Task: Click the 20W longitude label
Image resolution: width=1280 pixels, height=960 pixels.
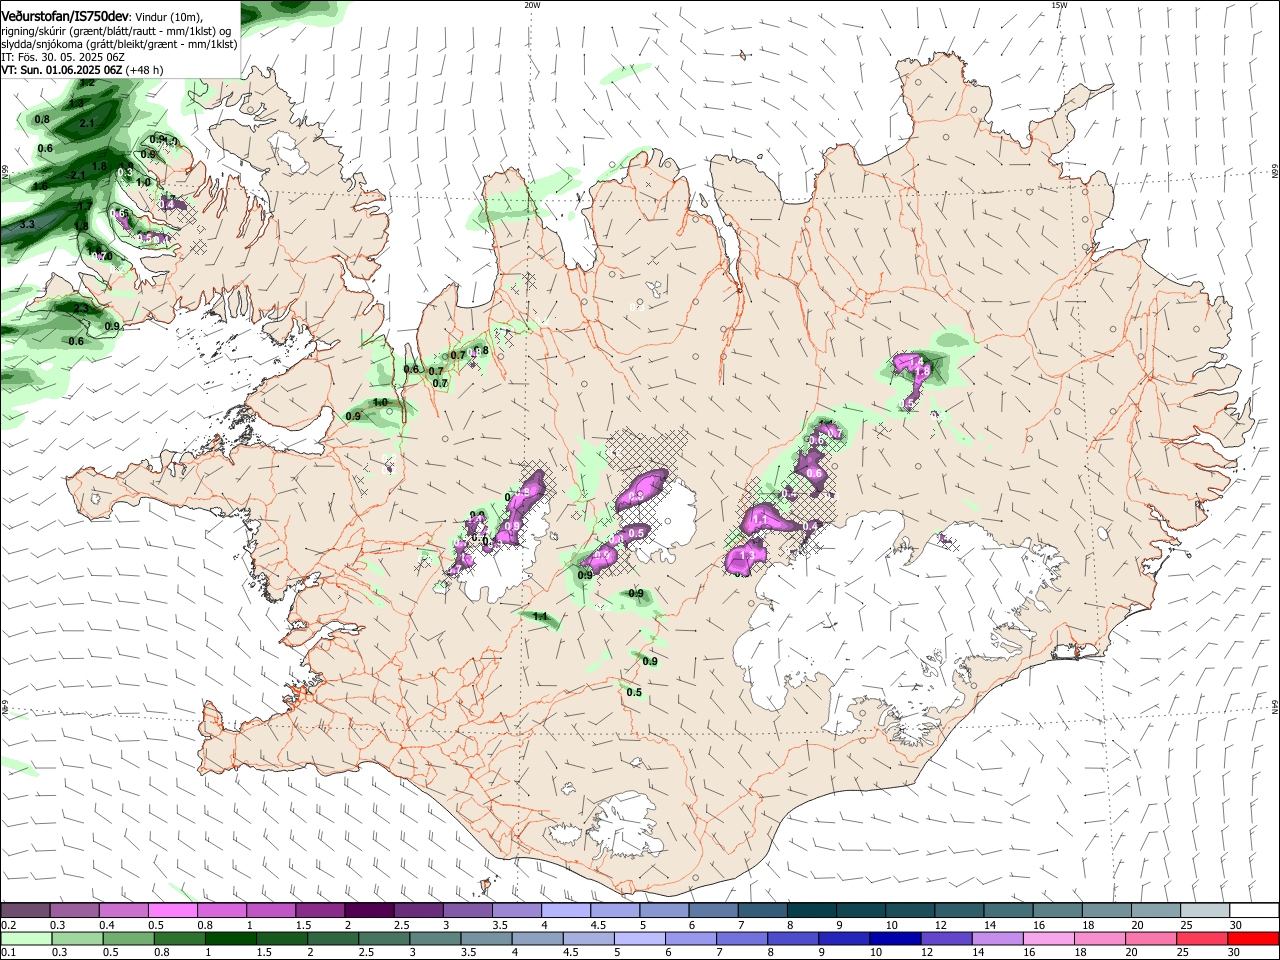Action: coord(532,5)
